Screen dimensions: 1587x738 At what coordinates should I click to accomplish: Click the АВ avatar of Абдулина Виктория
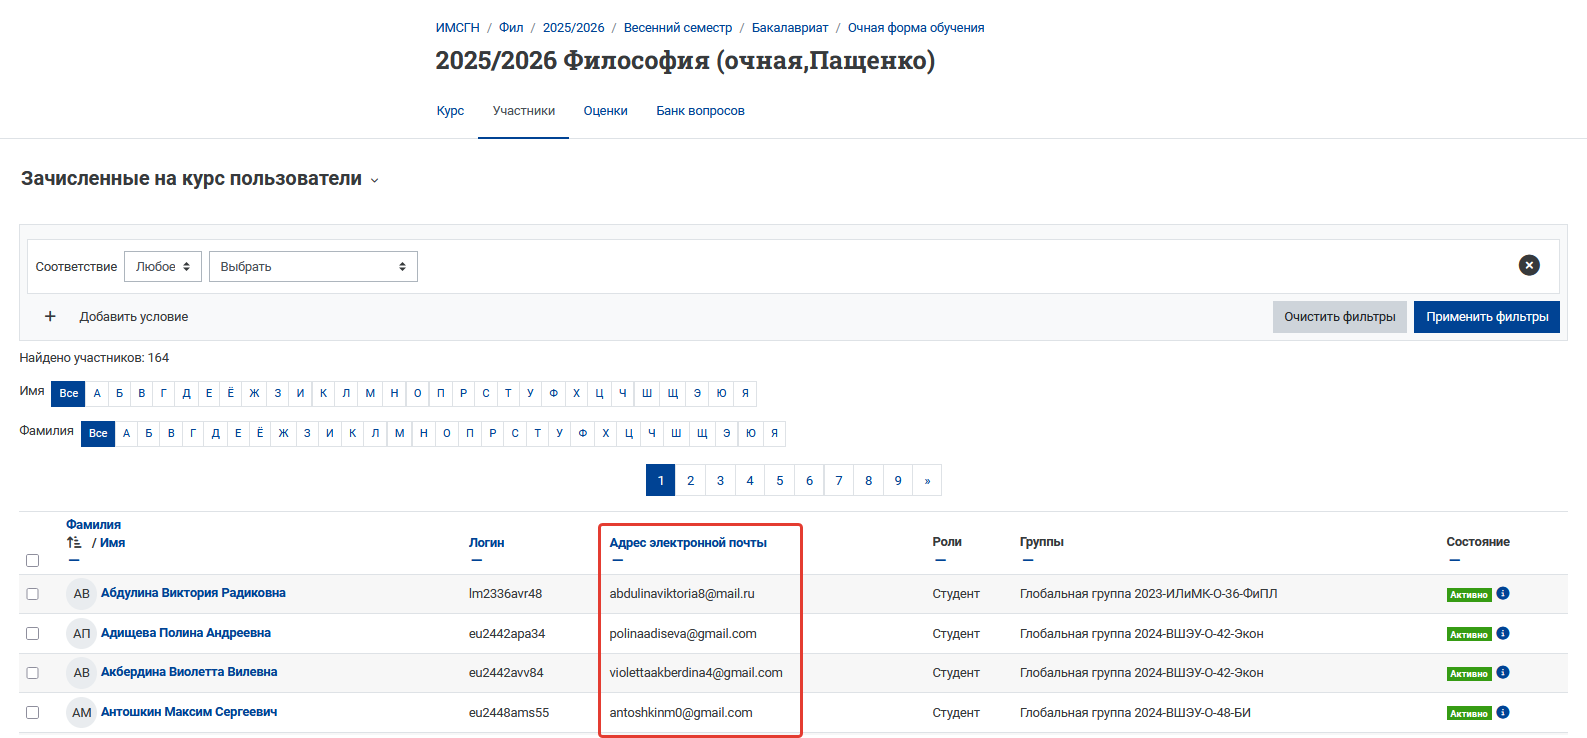(x=82, y=594)
